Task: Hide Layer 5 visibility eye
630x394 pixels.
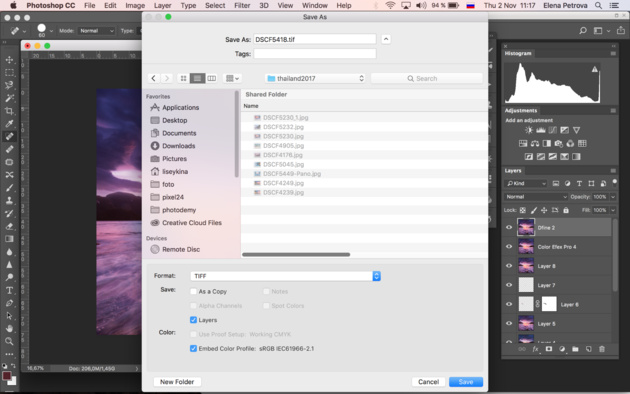Action: pos(509,323)
